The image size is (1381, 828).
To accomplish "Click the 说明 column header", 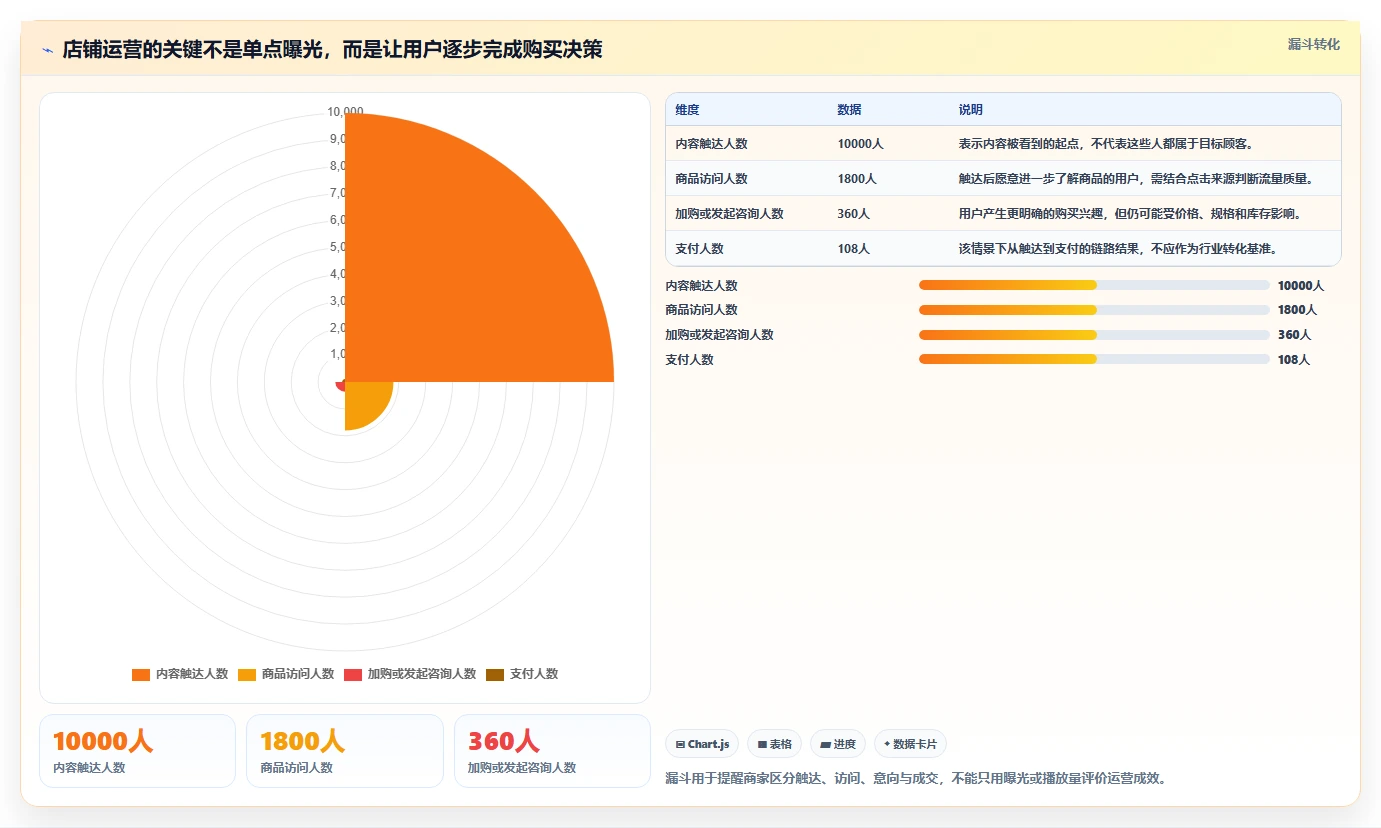I will [970, 110].
